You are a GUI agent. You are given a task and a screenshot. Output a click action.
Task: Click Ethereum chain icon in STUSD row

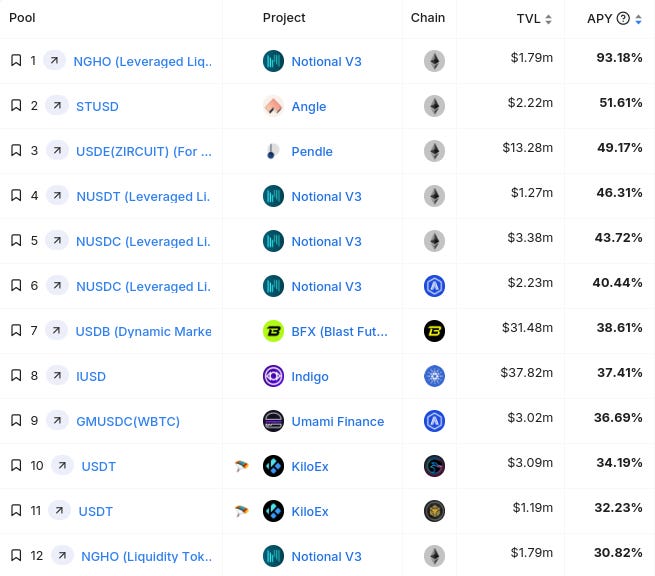[434, 106]
